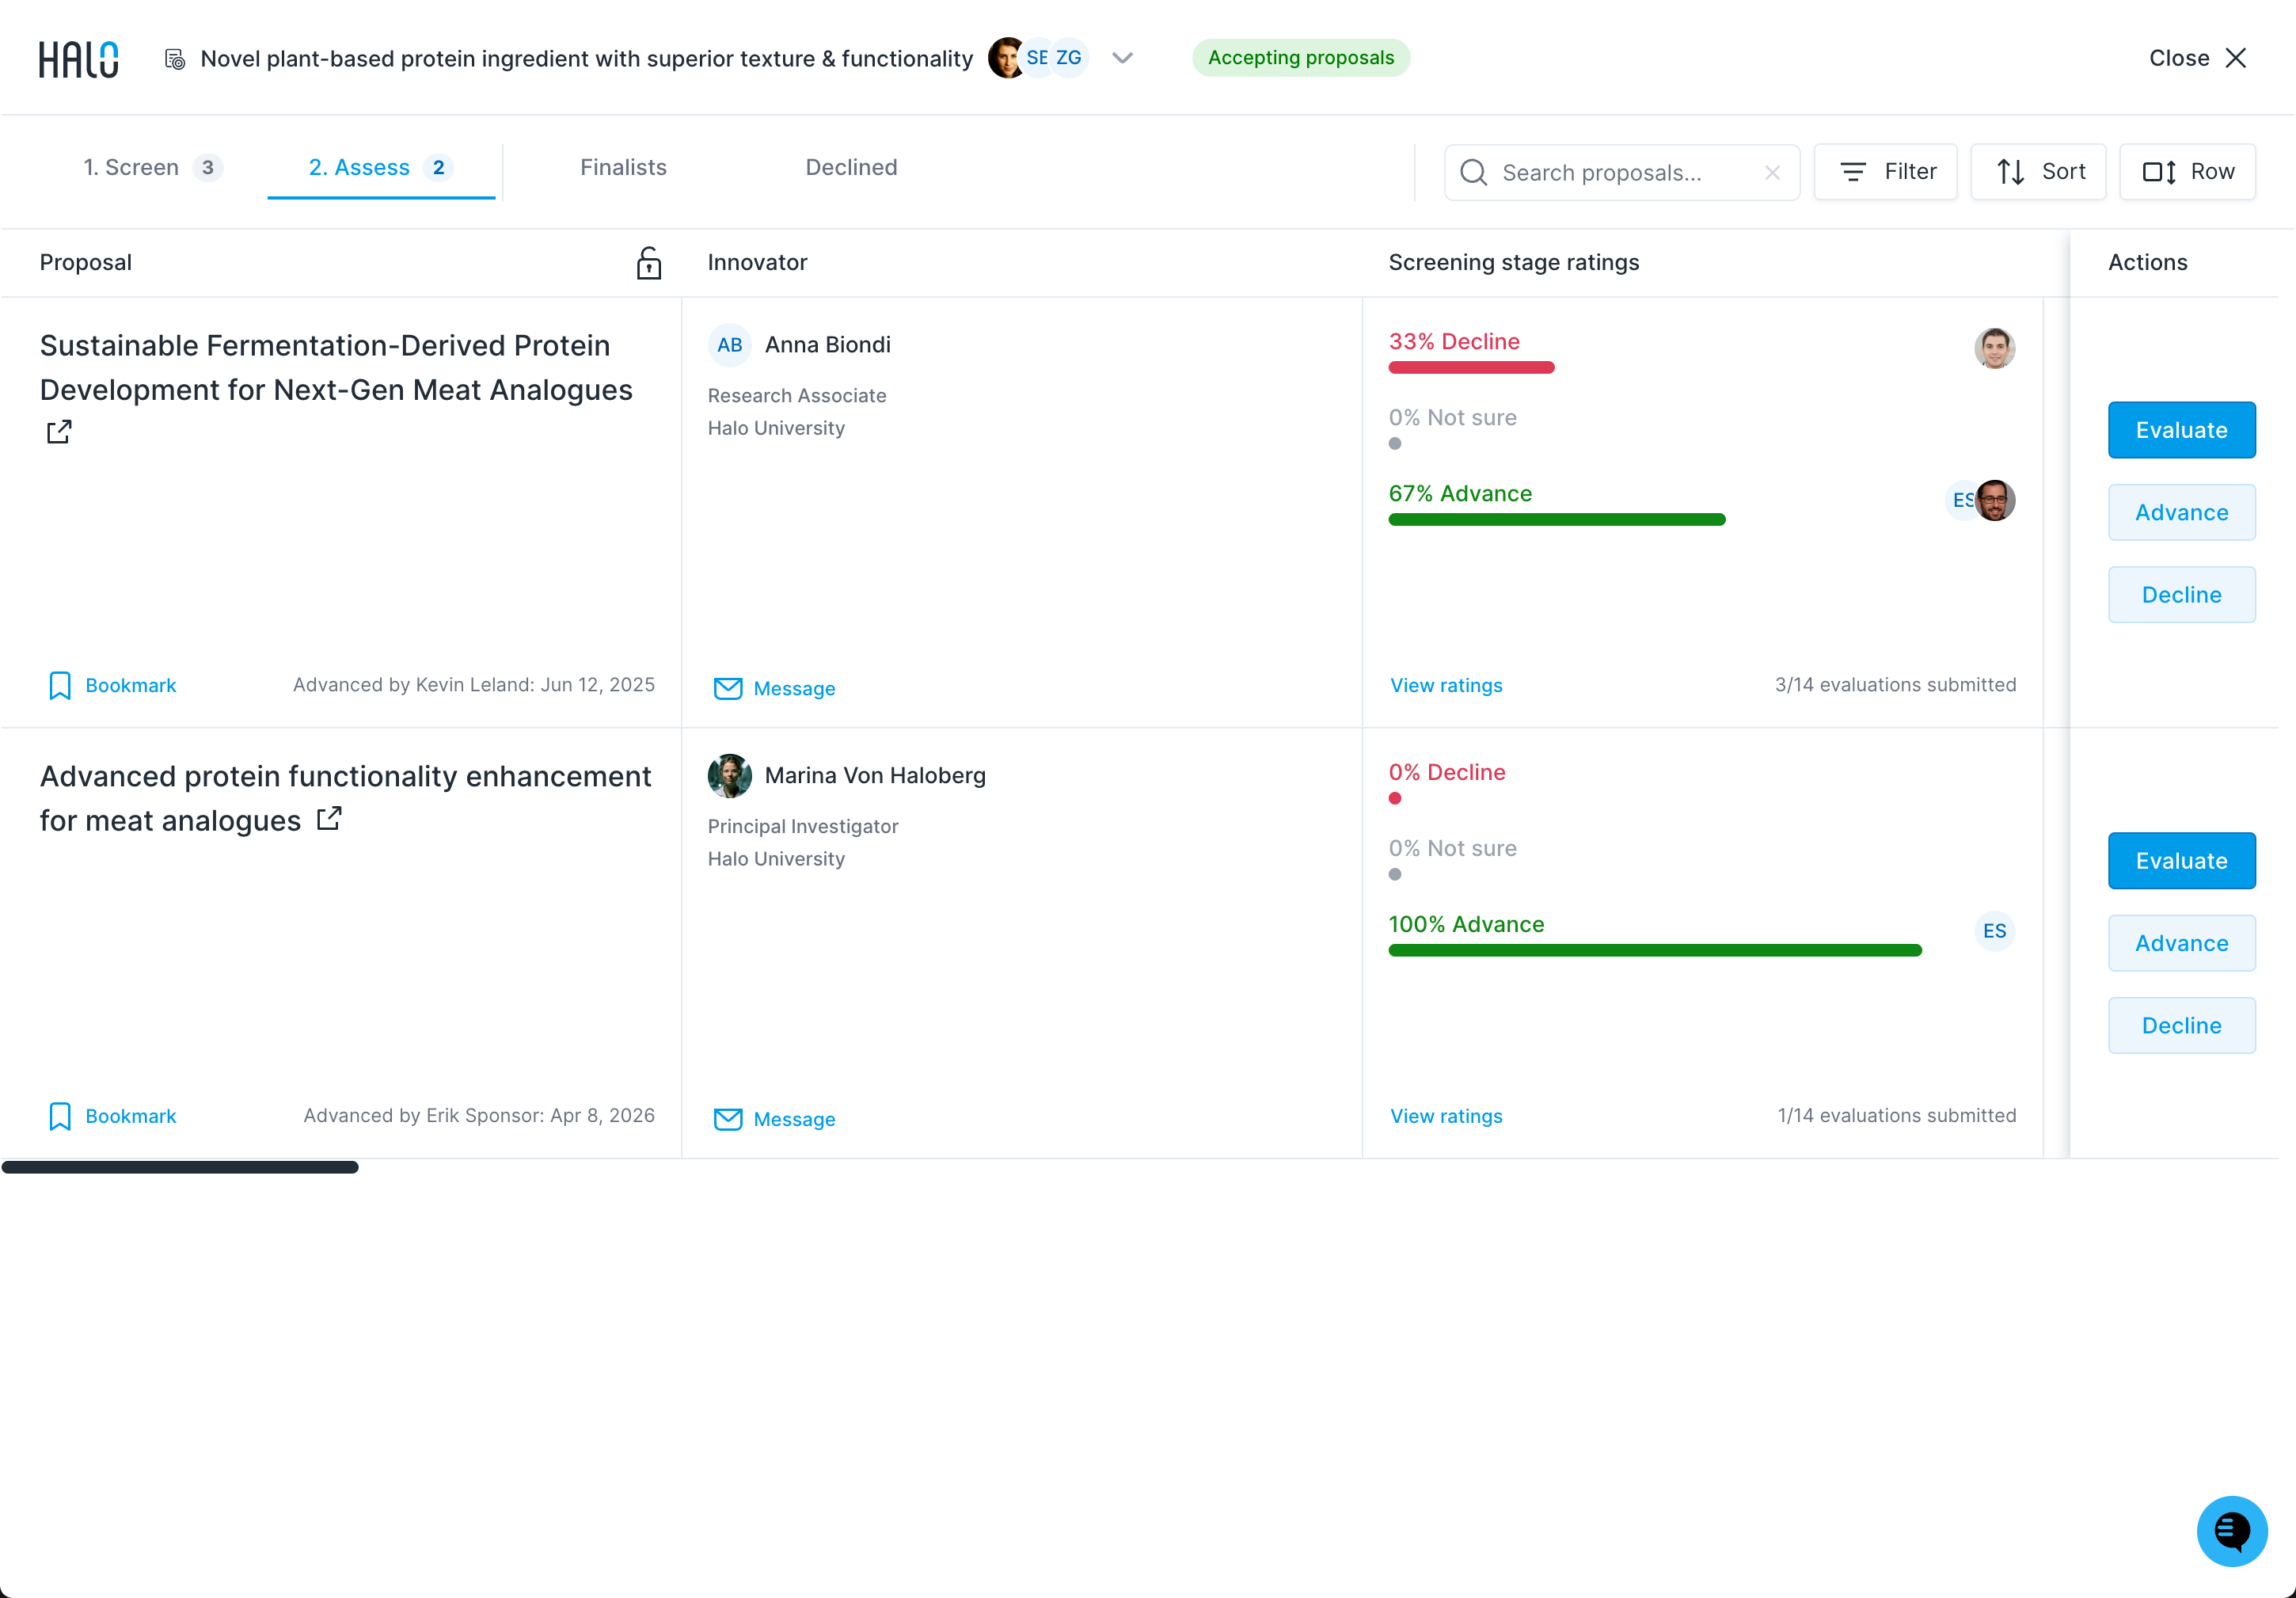
Task: Click the bearded reviewer photo beside 67% Advance
Action: pyautogui.click(x=1995, y=500)
